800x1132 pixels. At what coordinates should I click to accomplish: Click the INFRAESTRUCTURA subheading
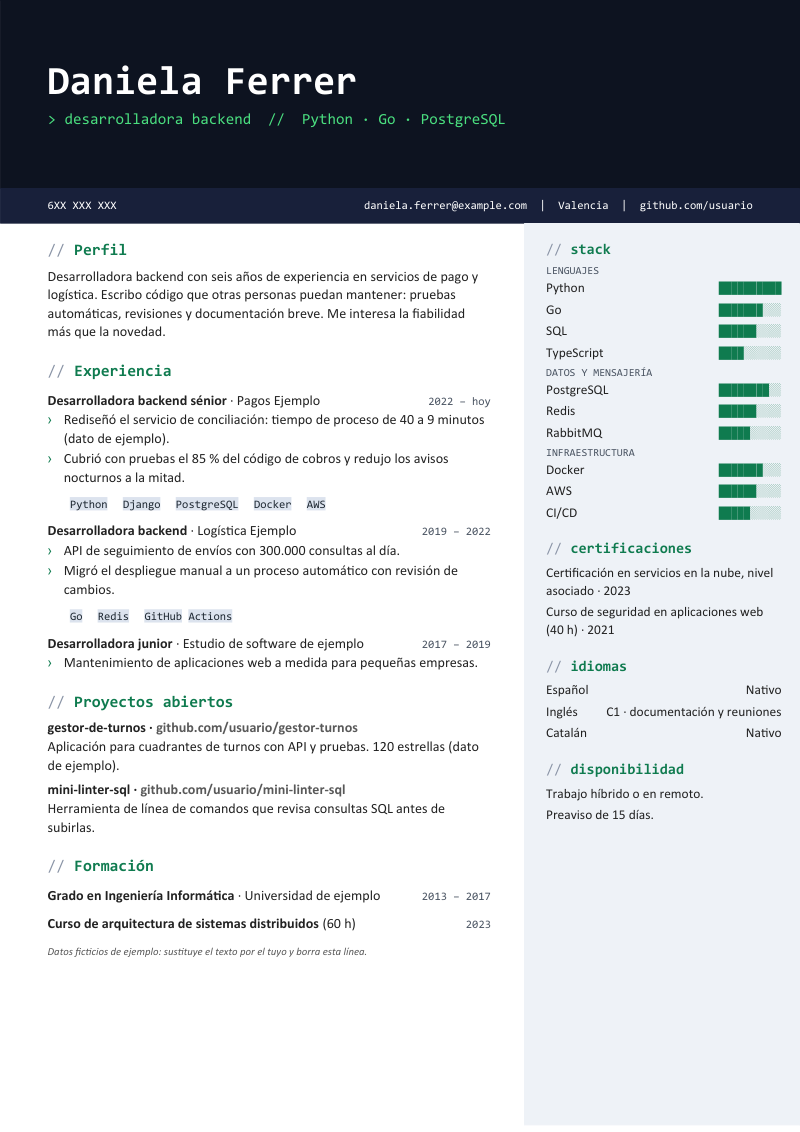591,453
